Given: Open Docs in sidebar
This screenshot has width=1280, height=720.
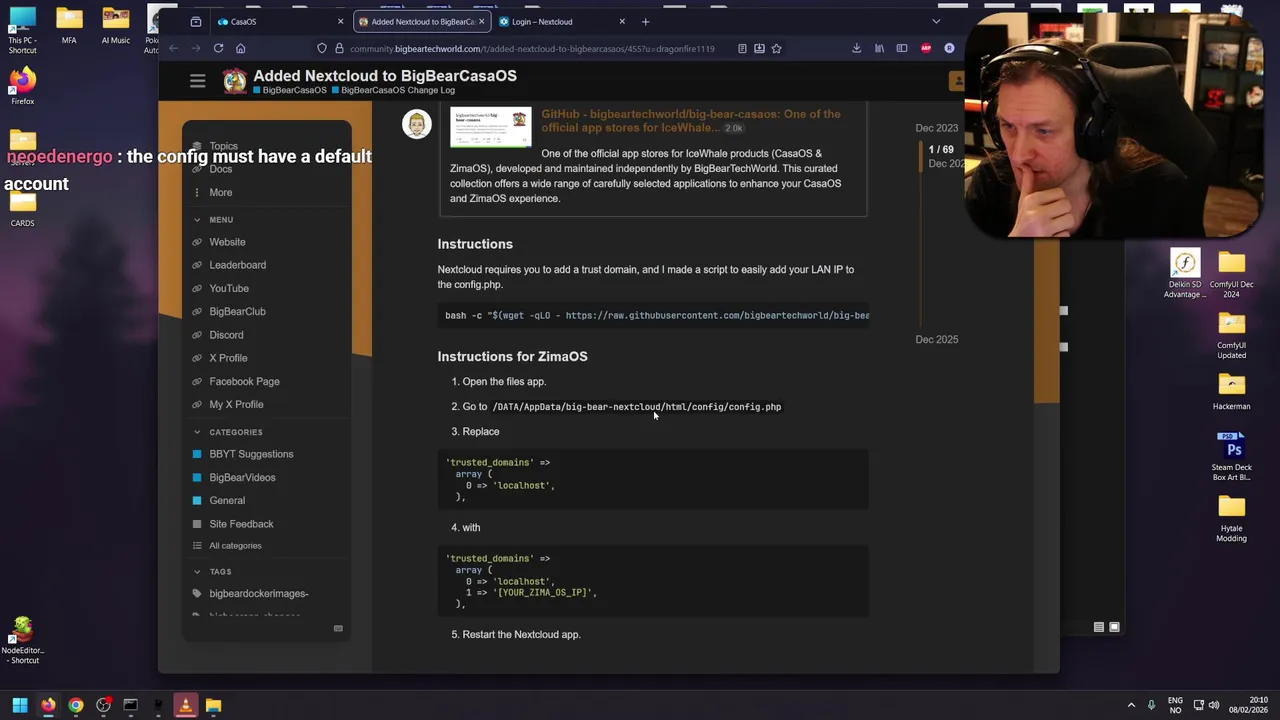Looking at the screenshot, I should pyautogui.click(x=220, y=169).
